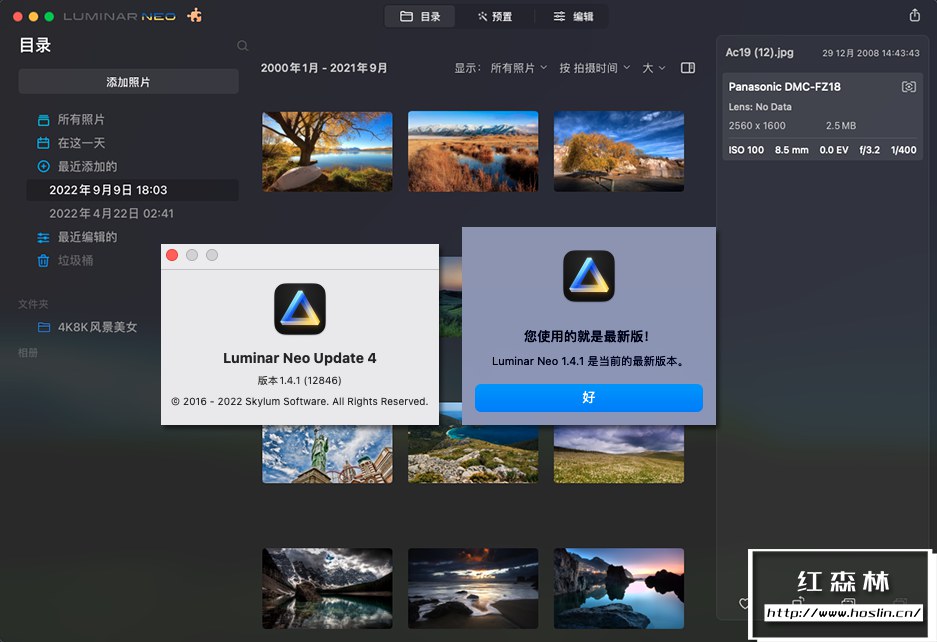Viewport: 937px width, 642px height.
Task: Click the 1/400 shutter speed value
Action: click(x=904, y=150)
